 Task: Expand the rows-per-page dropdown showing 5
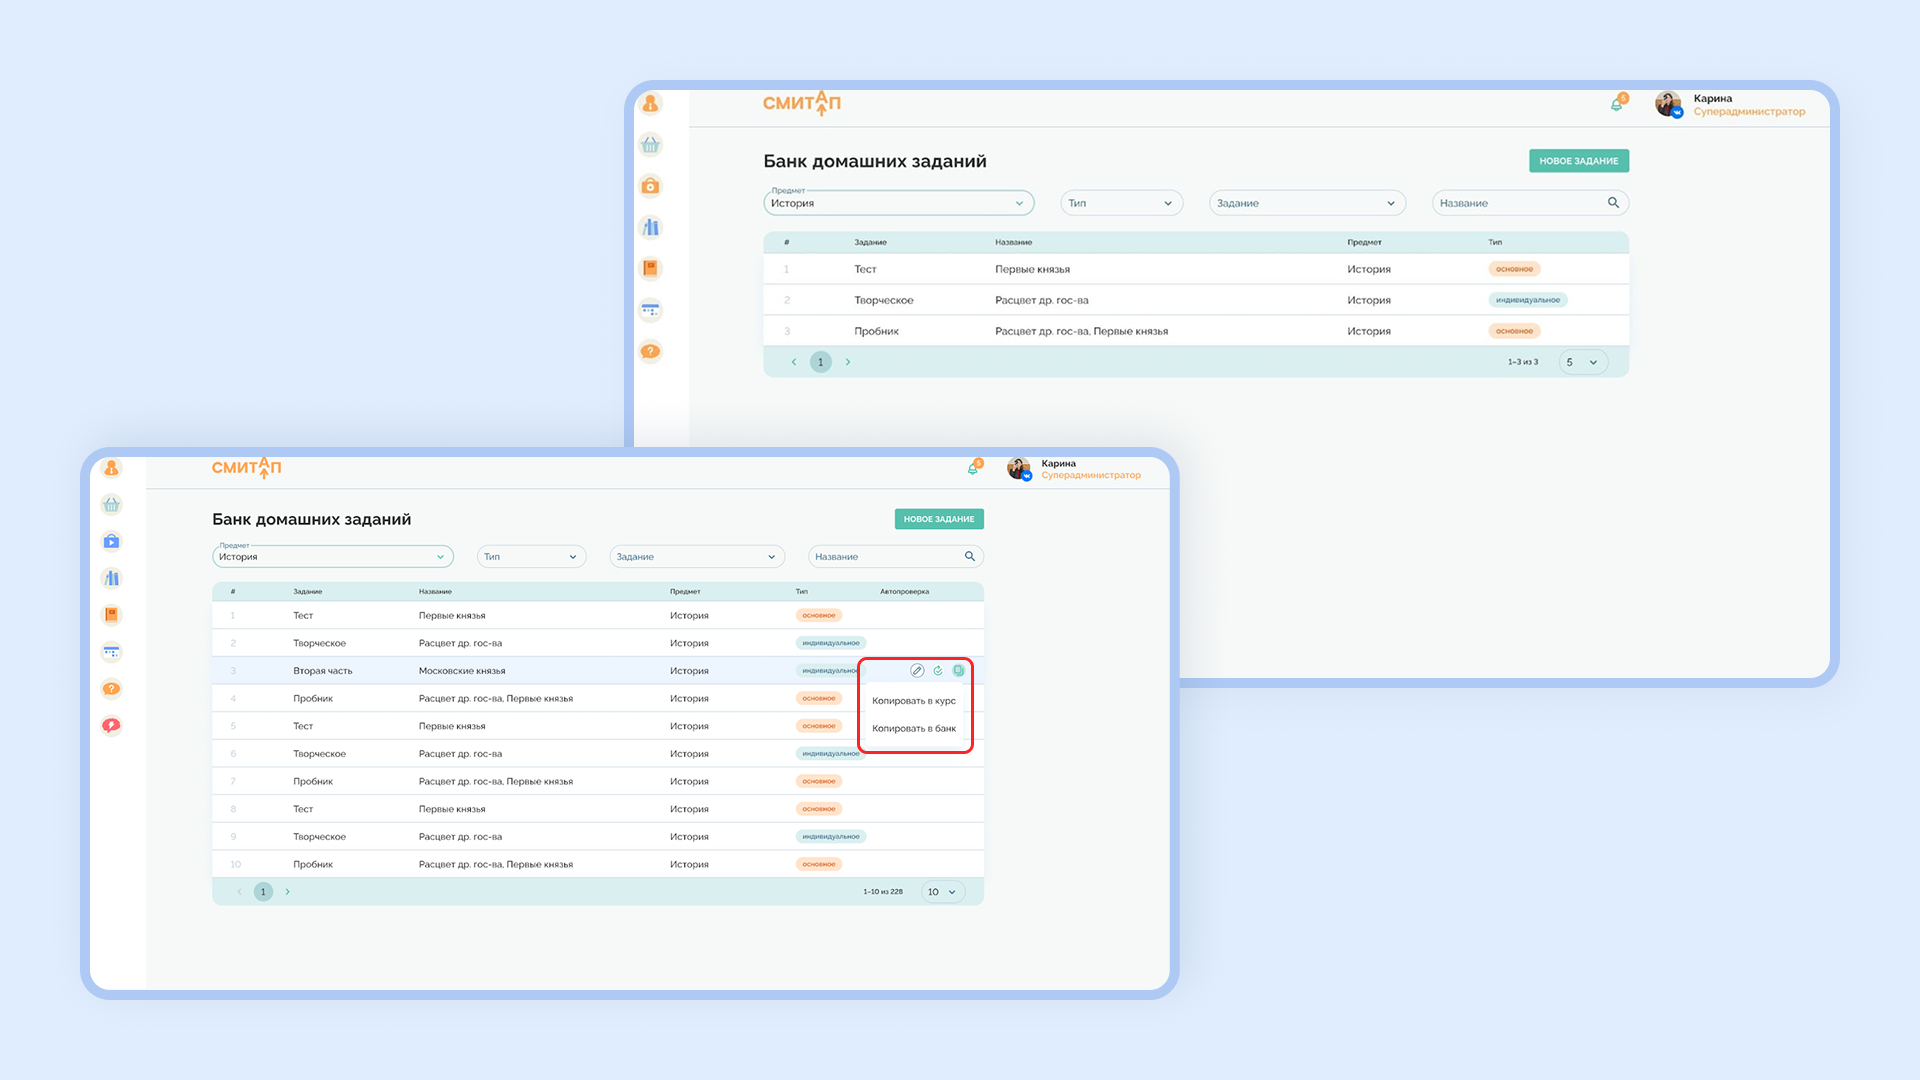(x=1583, y=362)
